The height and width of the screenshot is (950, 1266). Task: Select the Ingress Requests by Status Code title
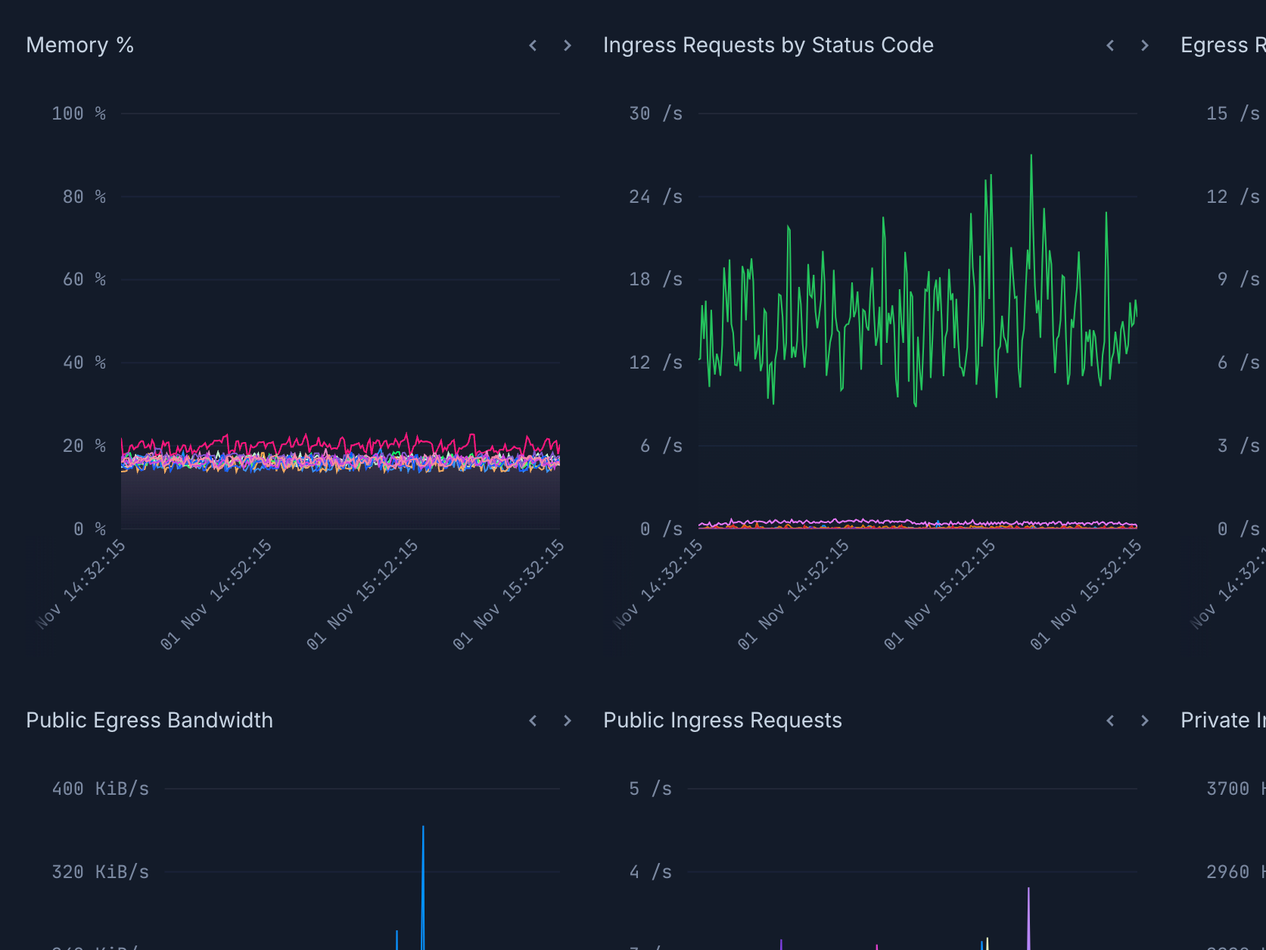point(768,45)
